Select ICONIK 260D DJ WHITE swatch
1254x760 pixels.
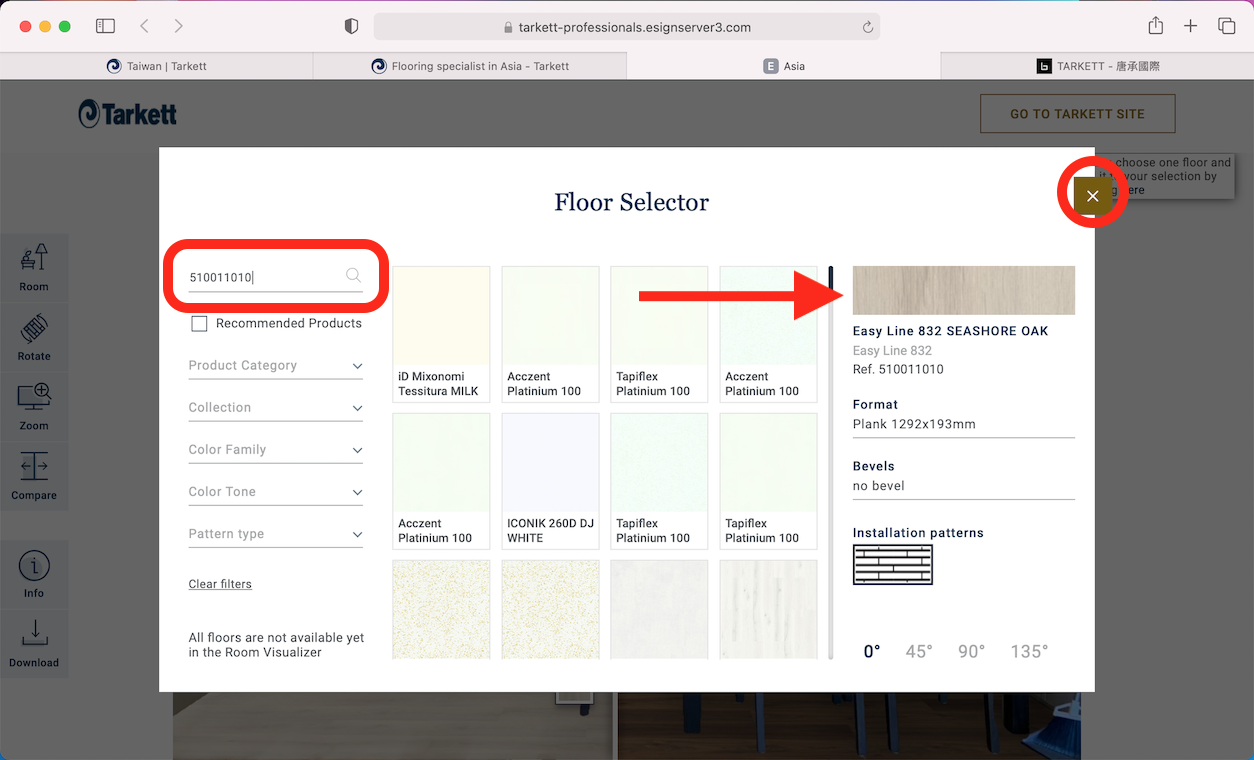(550, 481)
